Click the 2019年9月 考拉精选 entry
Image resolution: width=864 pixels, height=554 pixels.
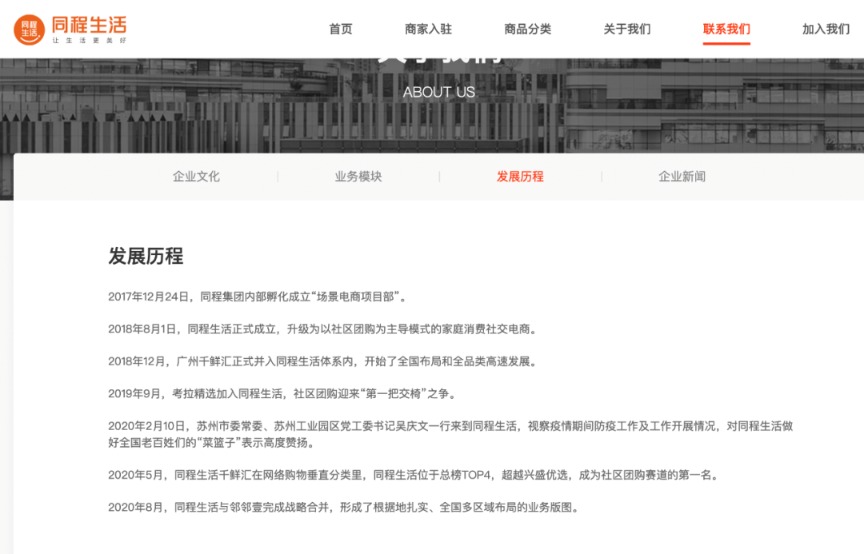click(x=283, y=394)
